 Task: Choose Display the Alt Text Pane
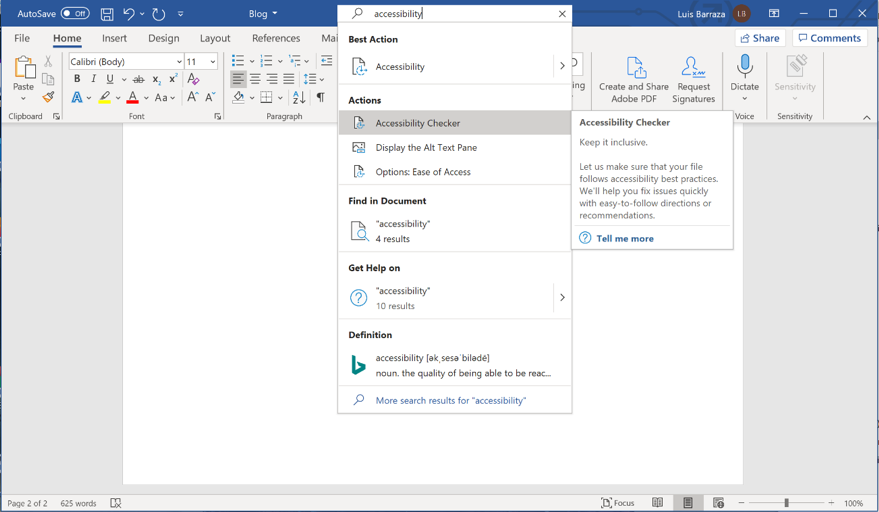455,147
